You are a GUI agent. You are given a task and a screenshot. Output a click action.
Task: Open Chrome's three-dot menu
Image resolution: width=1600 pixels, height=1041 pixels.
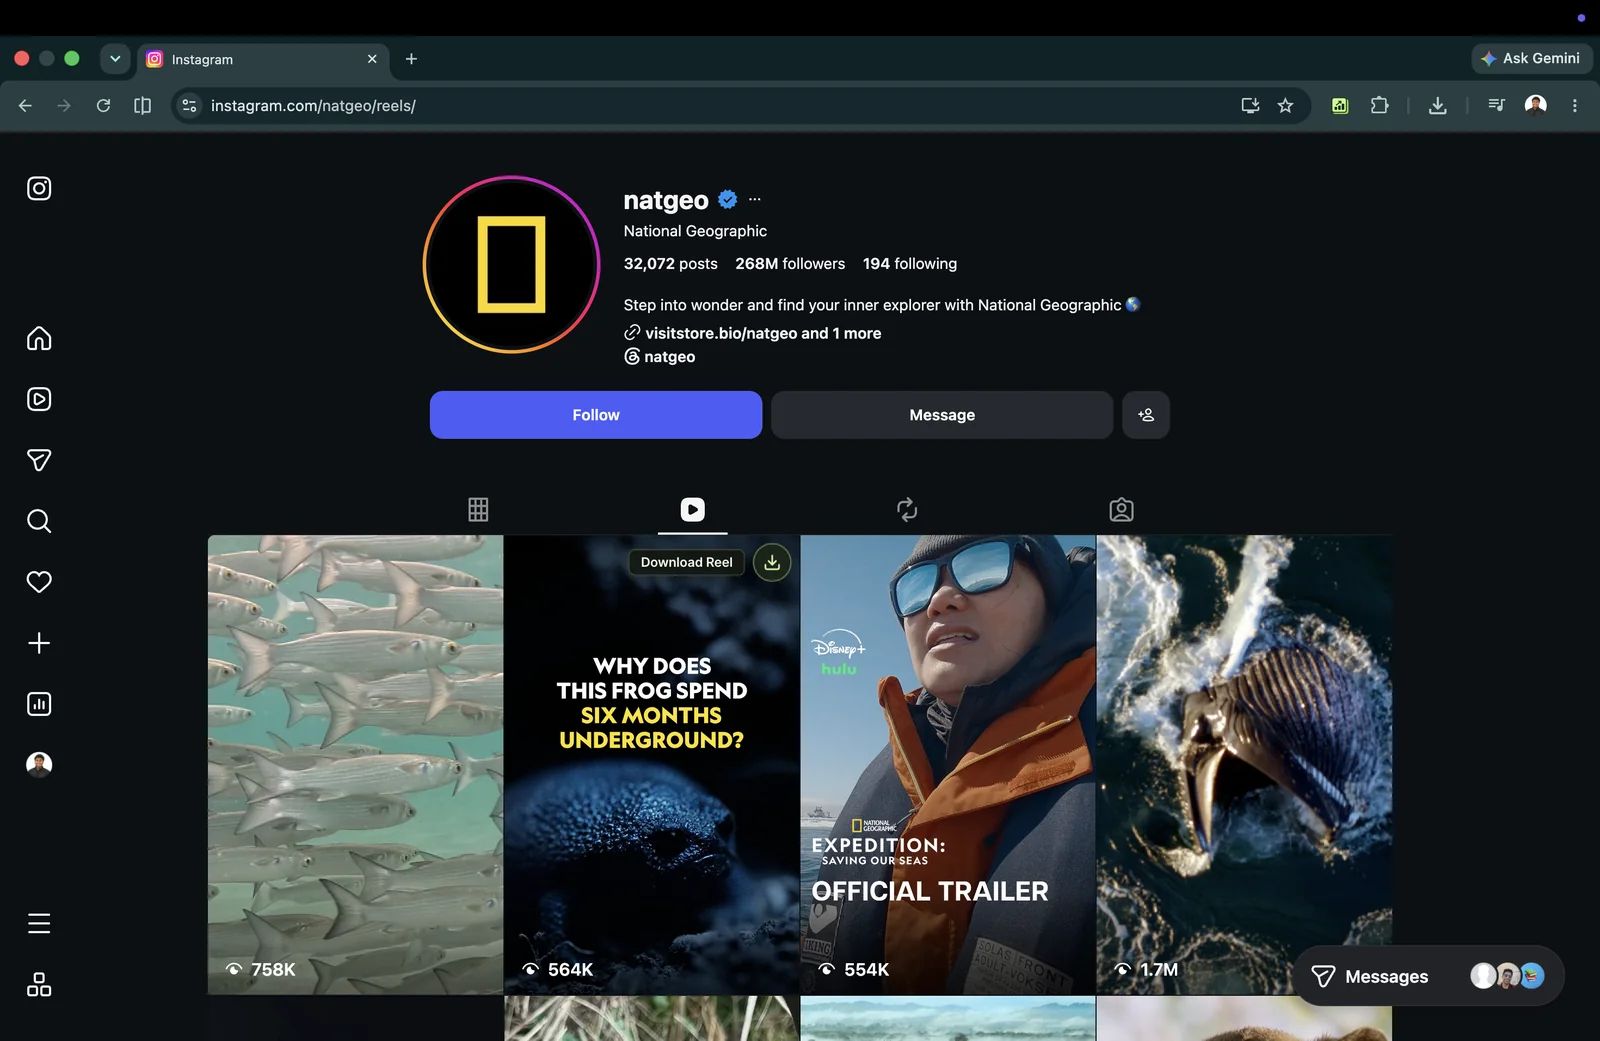click(x=1574, y=105)
